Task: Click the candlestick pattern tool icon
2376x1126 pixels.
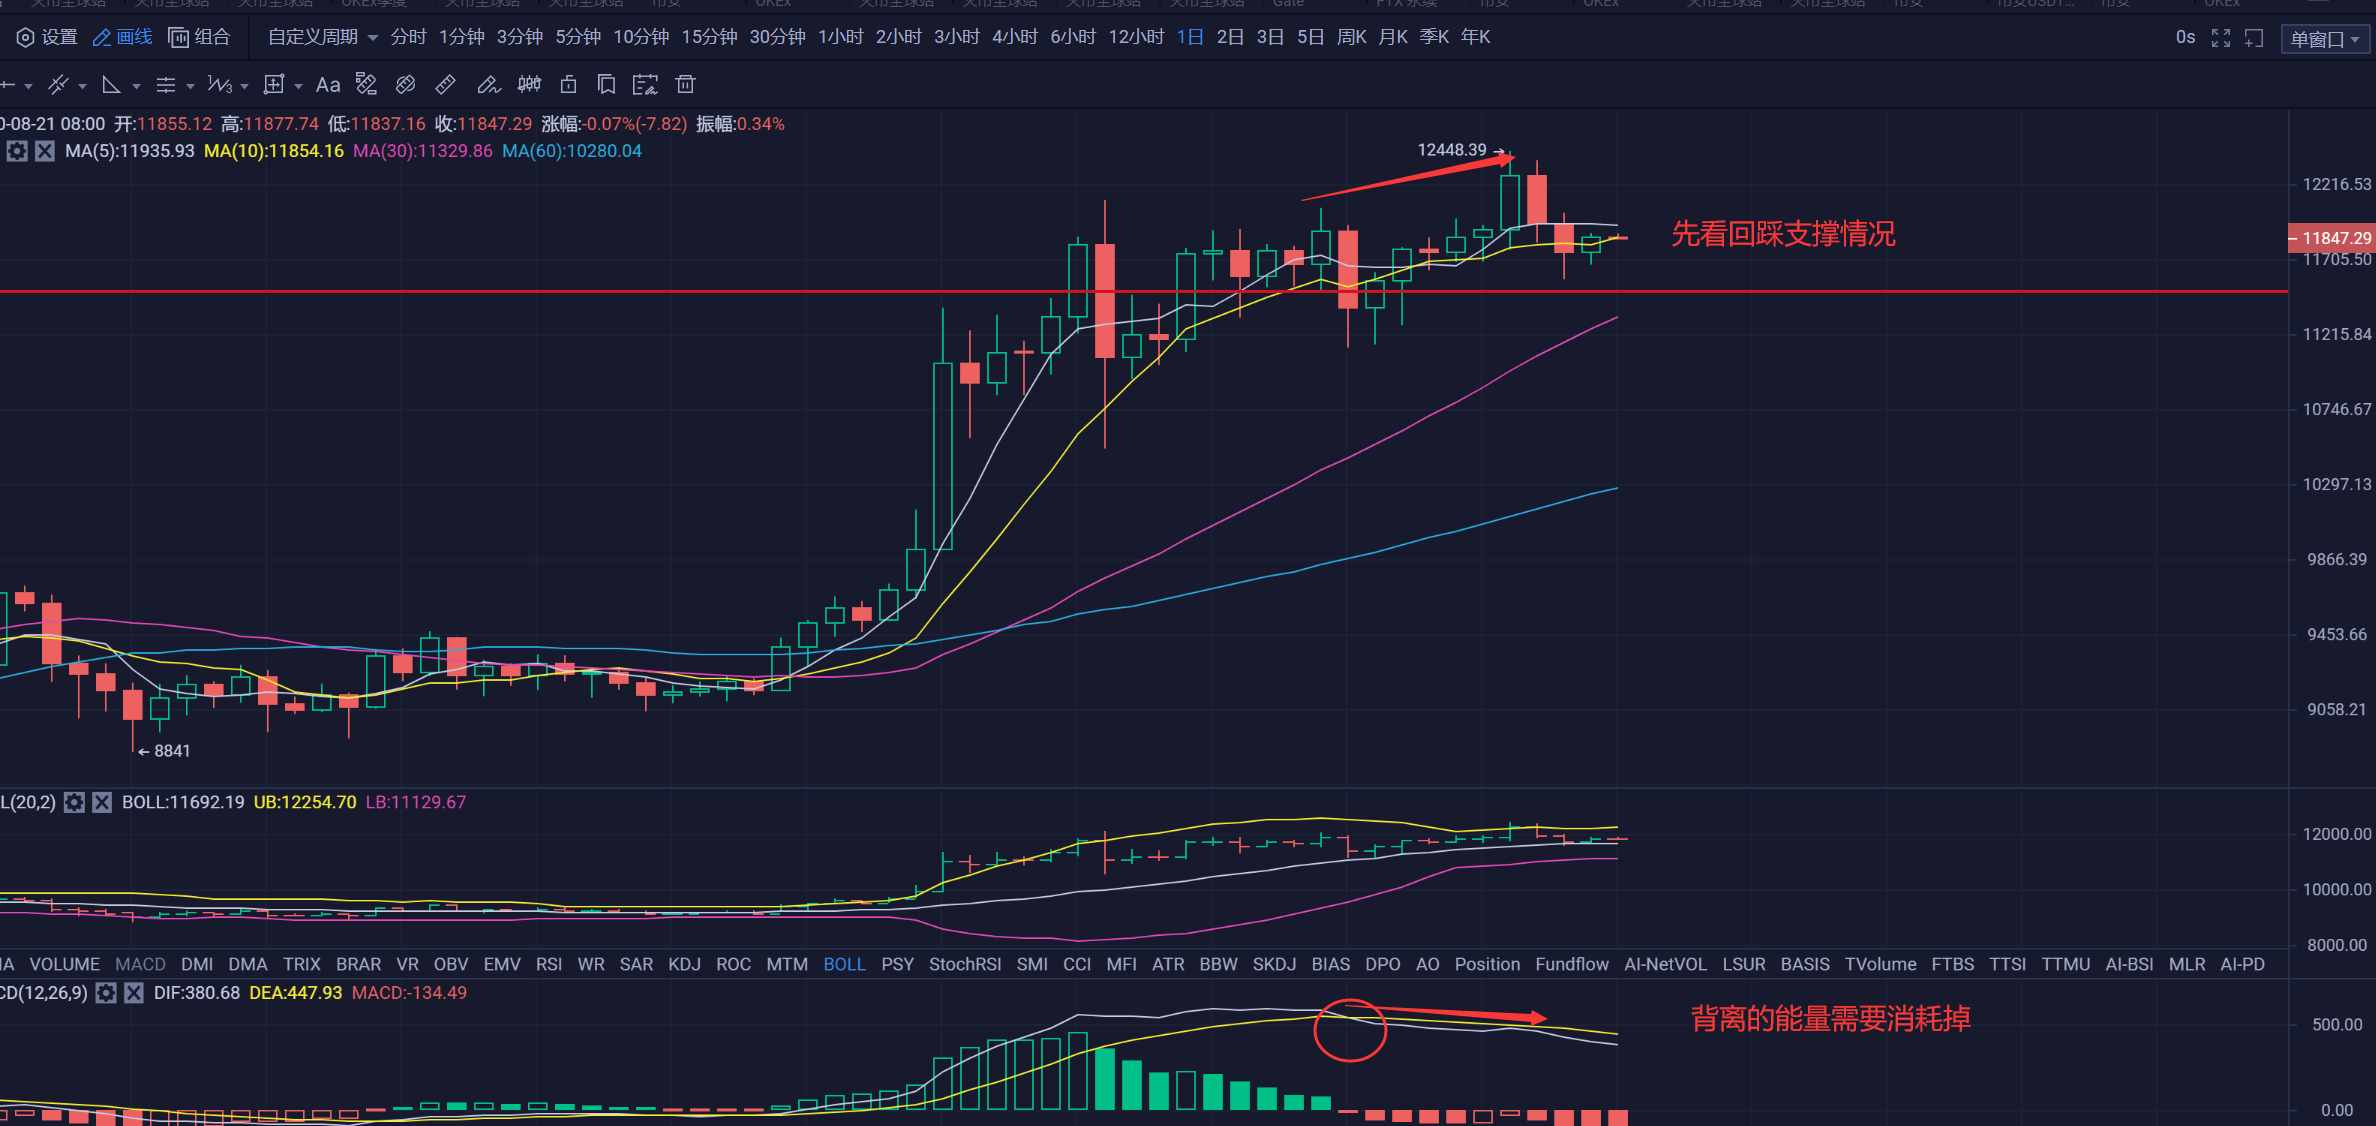Action: tap(529, 85)
